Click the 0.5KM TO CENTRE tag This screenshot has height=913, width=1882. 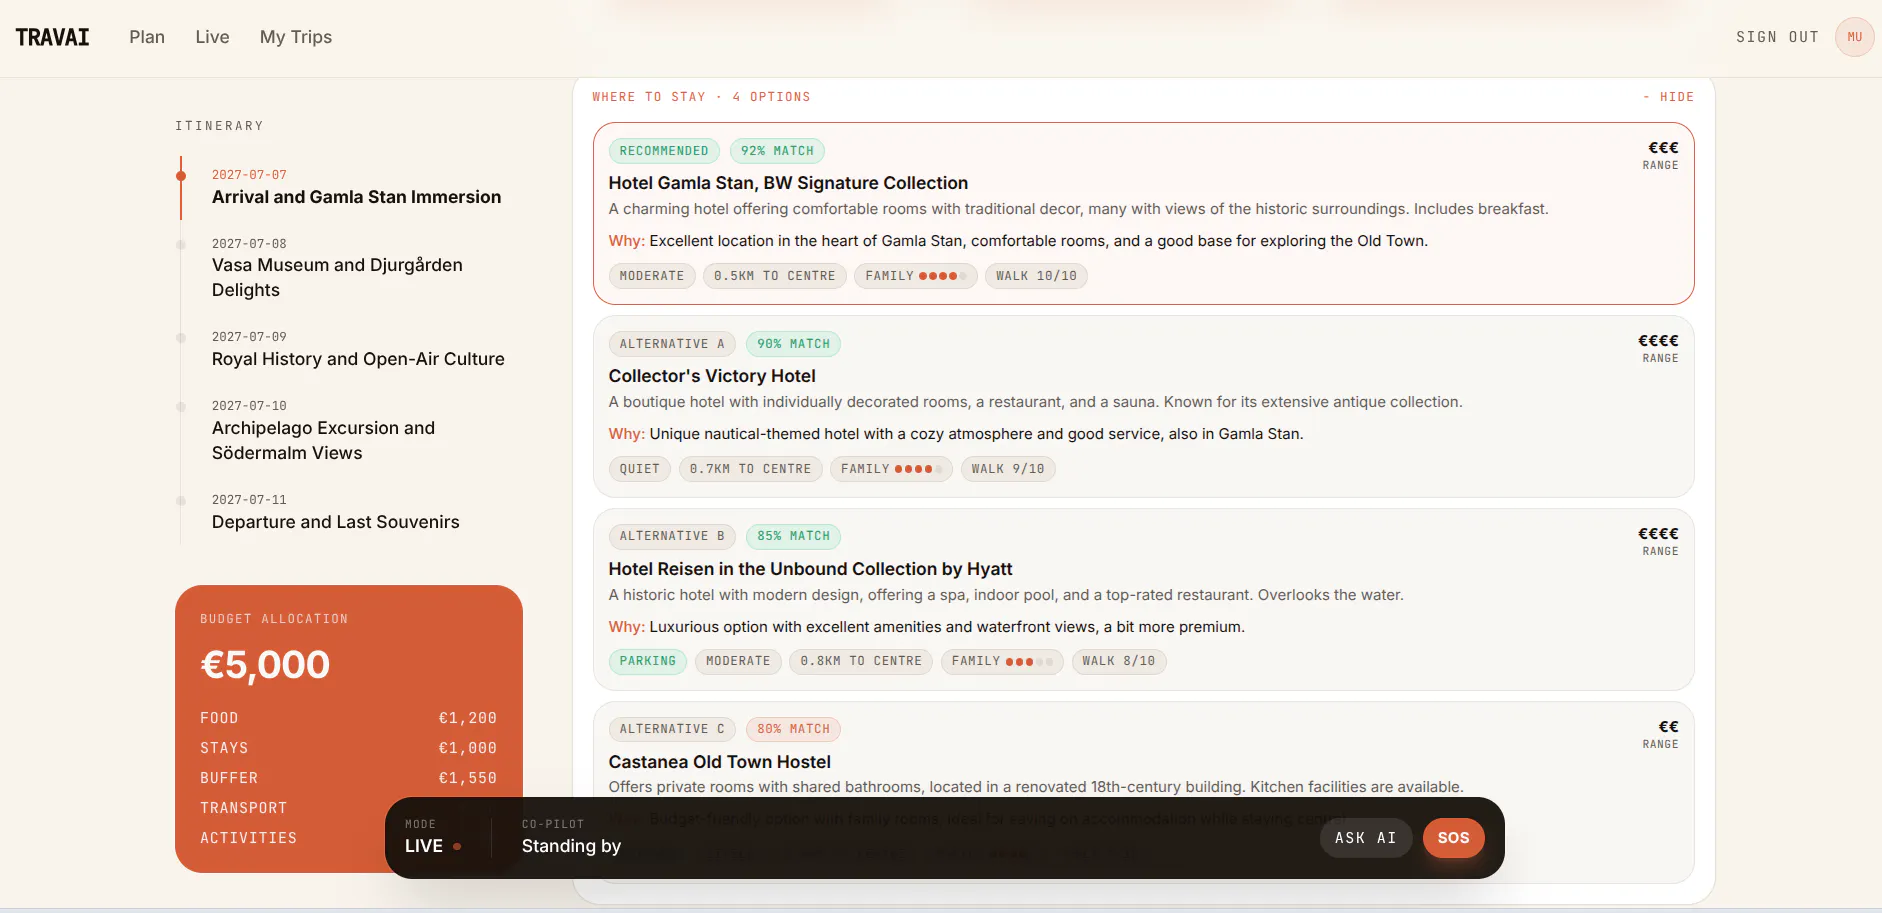coord(775,276)
